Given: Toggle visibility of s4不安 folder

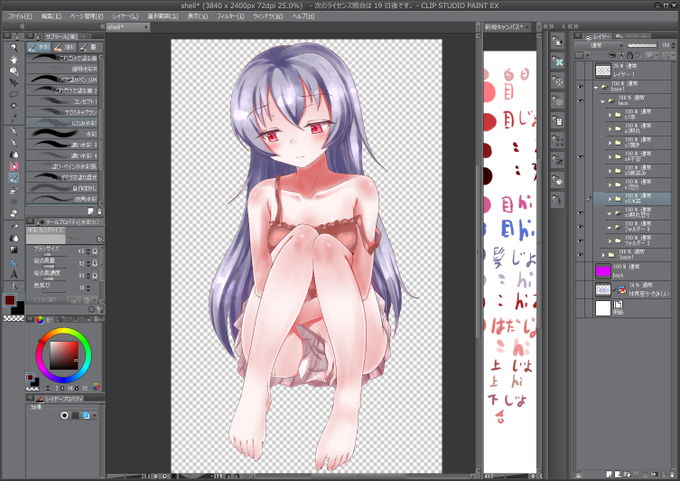Looking at the screenshot, I should point(580,157).
